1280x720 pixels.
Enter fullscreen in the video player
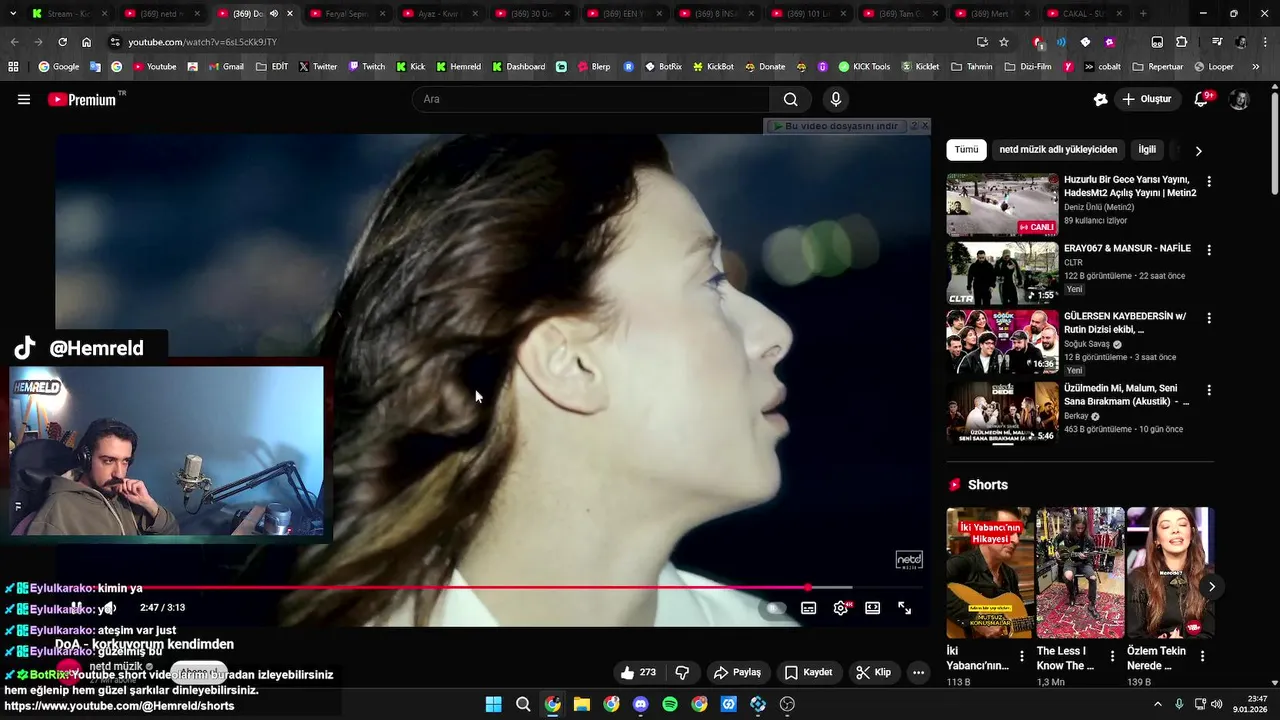[904, 608]
